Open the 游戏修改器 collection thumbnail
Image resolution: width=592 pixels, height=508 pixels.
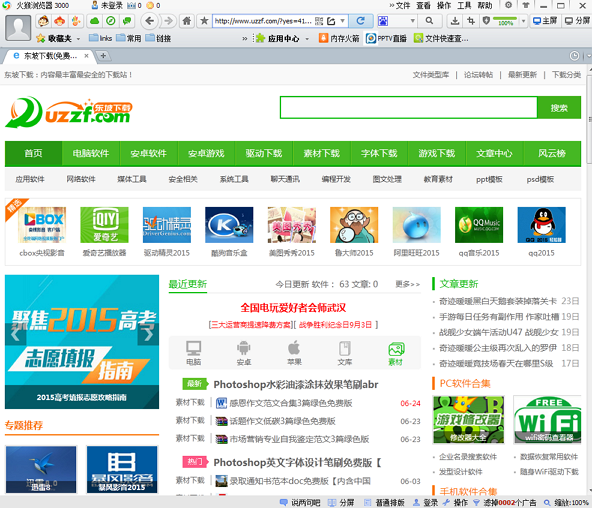[469, 419]
